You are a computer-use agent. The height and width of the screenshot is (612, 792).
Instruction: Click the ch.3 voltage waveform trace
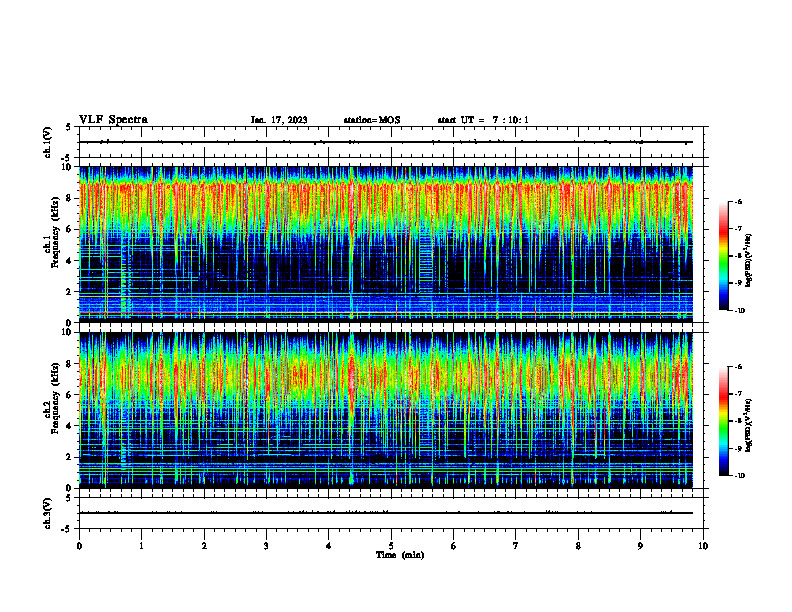[386, 513]
